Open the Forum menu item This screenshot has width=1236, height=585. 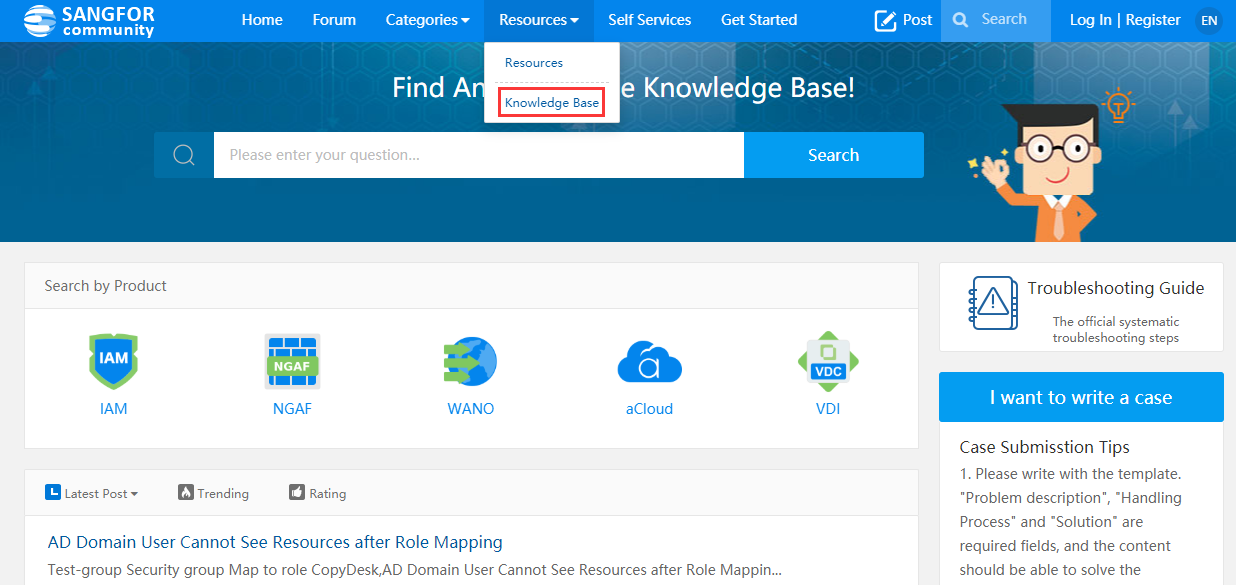(x=334, y=20)
